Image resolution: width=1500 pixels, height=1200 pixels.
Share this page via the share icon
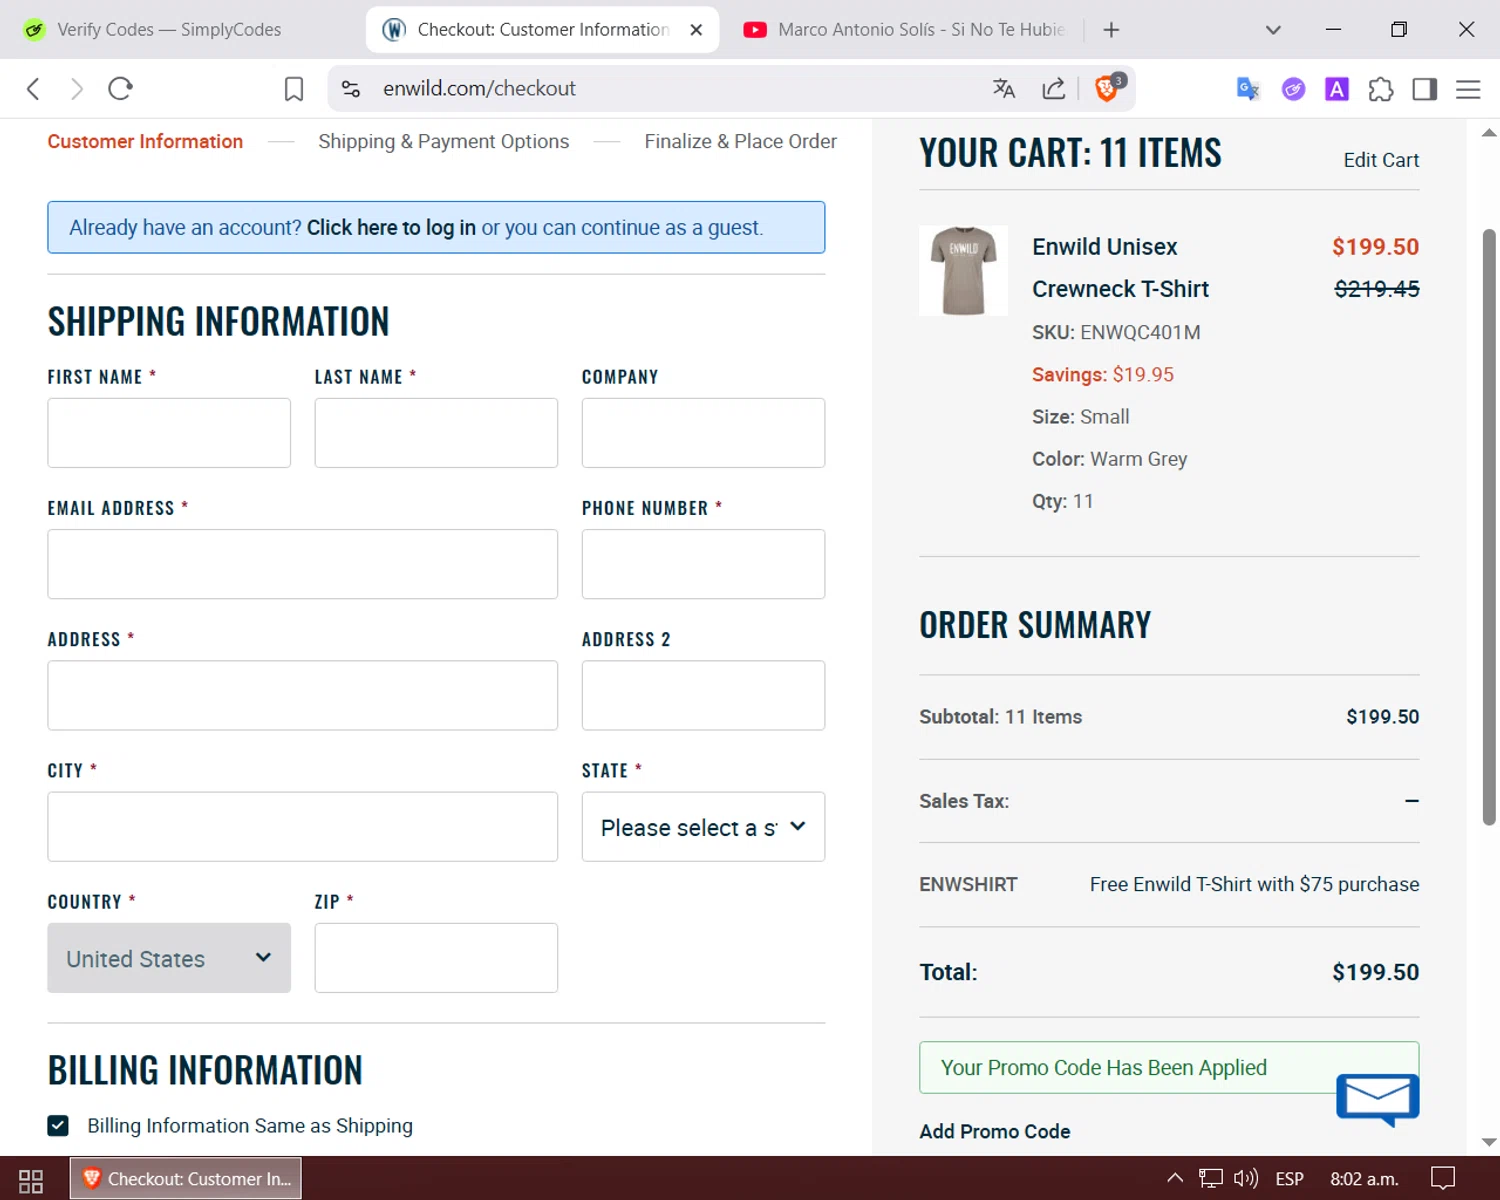click(1054, 89)
